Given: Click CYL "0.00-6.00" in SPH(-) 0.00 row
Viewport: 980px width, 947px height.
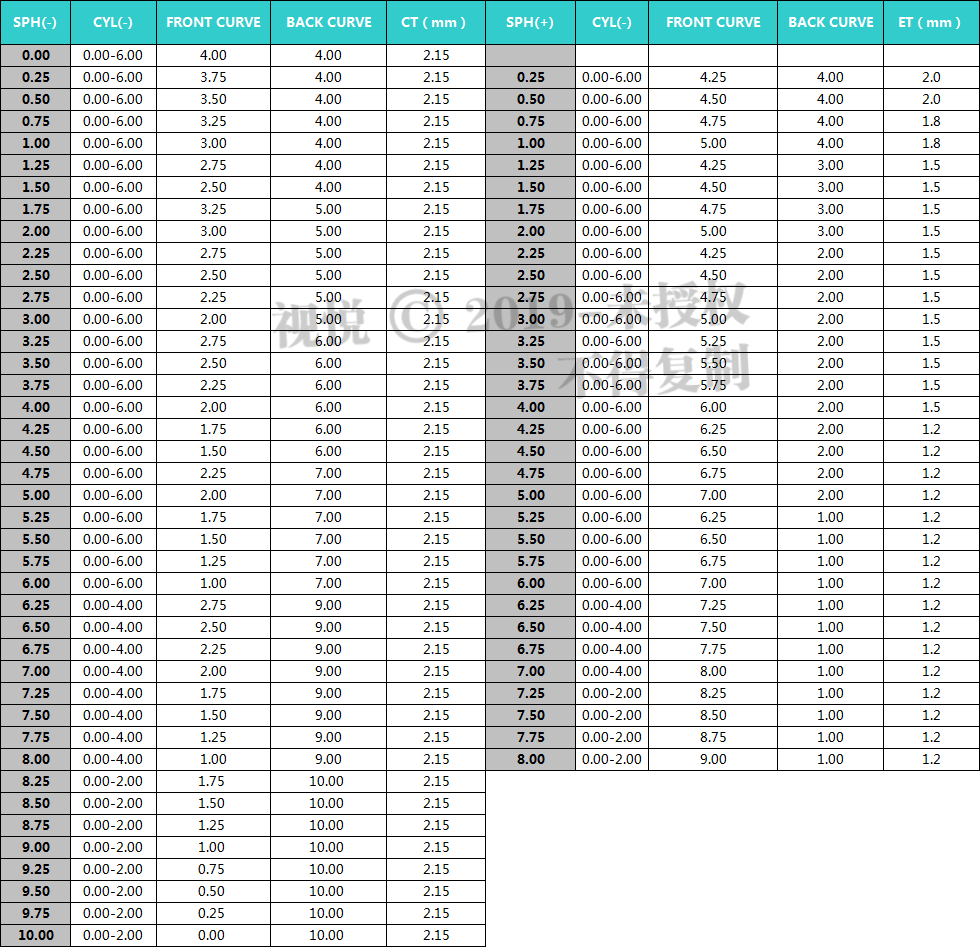Looking at the screenshot, I should (112, 56).
